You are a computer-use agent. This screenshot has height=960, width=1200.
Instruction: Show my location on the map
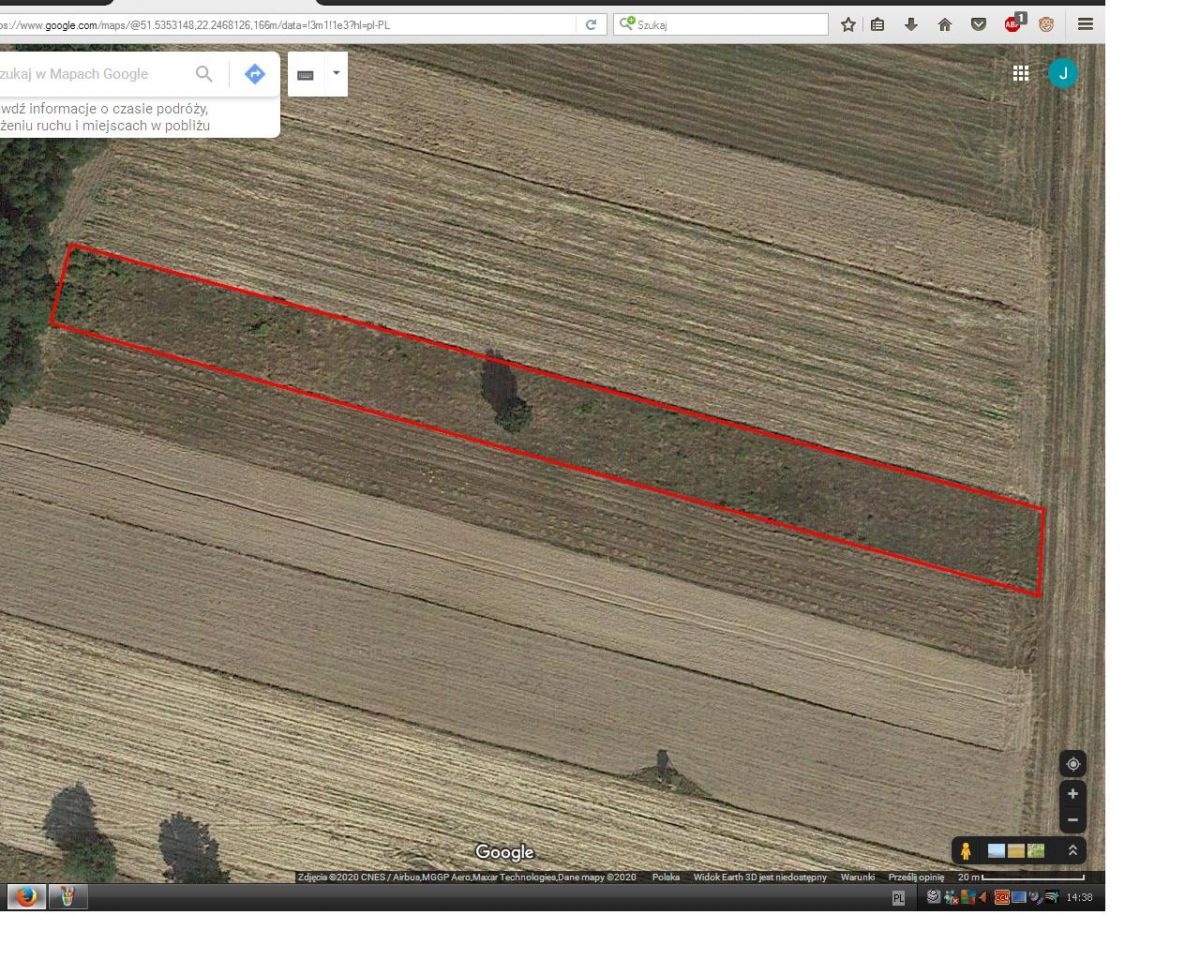pyautogui.click(x=1073, y=764)
